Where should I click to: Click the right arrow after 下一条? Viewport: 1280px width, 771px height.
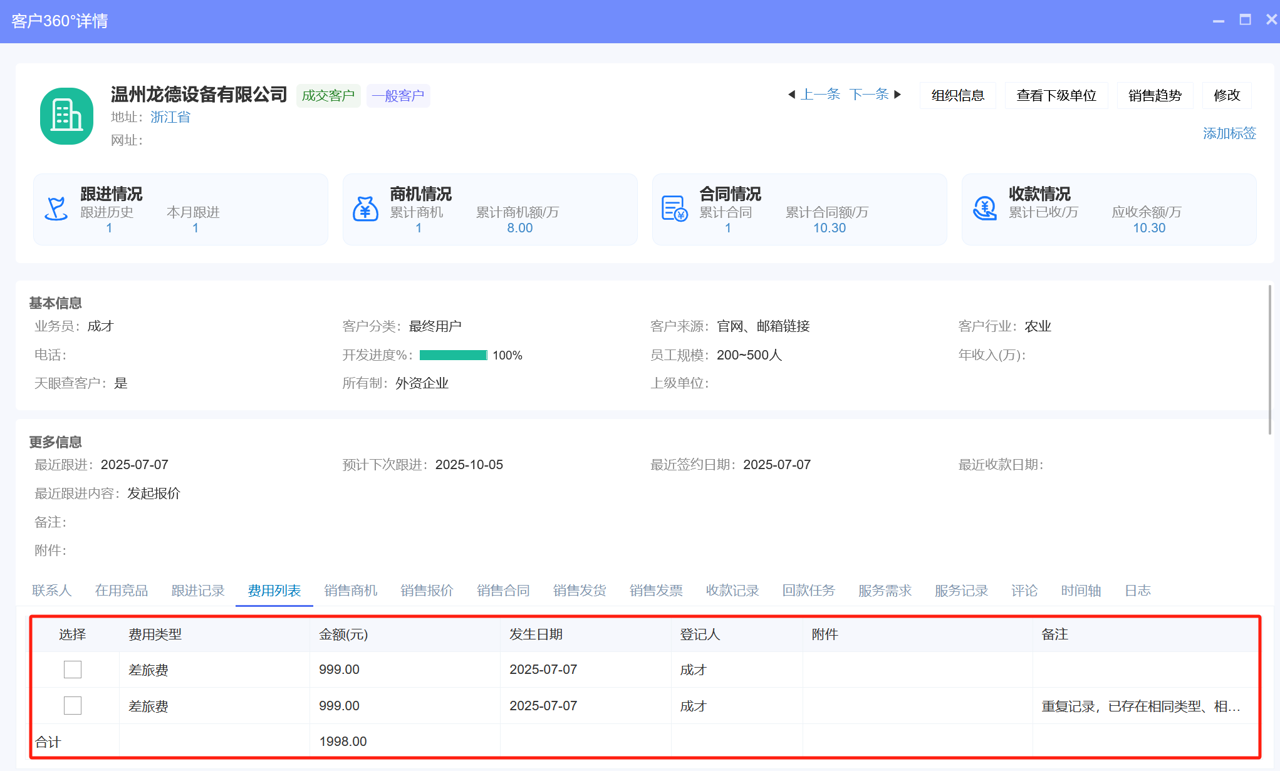point(897,94)
